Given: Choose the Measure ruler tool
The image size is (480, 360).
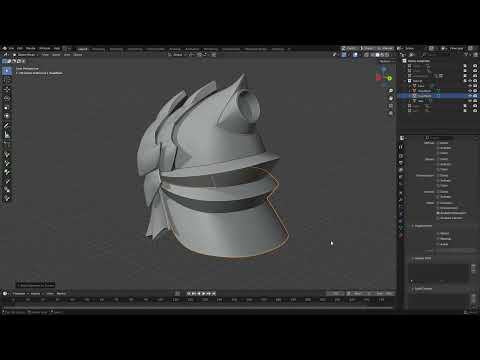Looking at the screenshot, I should 7,135.
